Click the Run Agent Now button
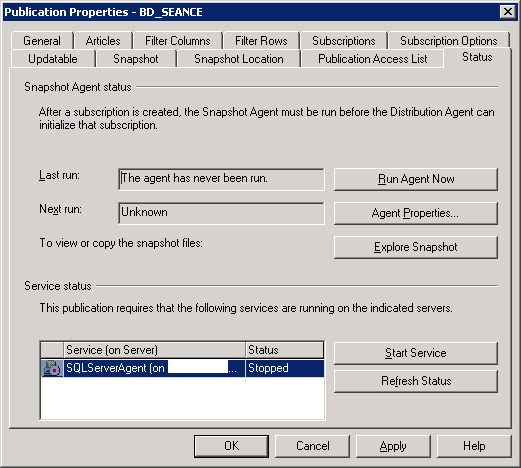 tap(416, 179)
